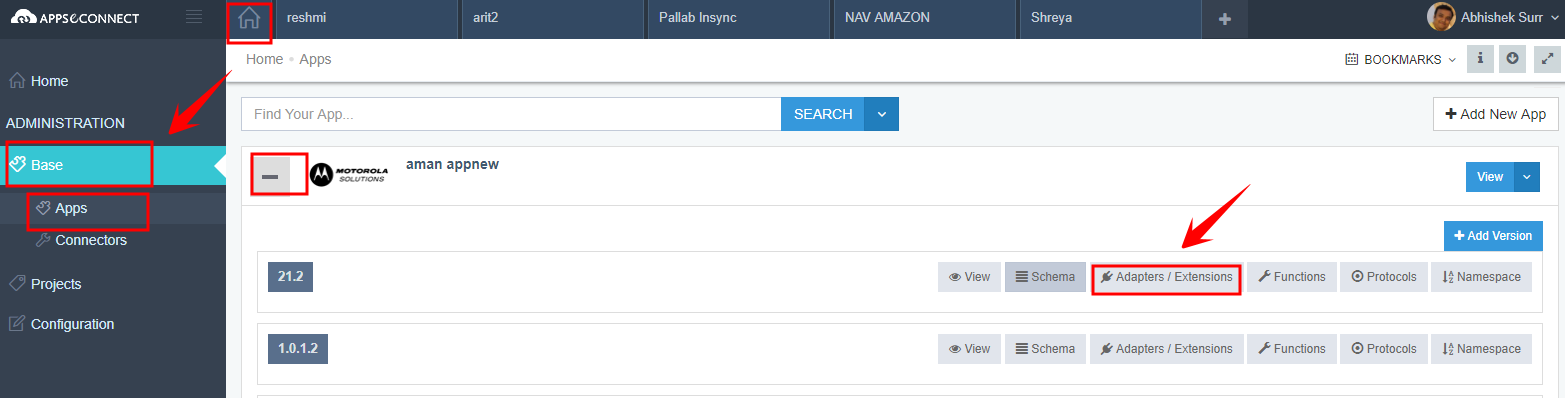This screenshot has width=1565, height=398.
Task: Open Home in the sidebar
Action: 113,81
